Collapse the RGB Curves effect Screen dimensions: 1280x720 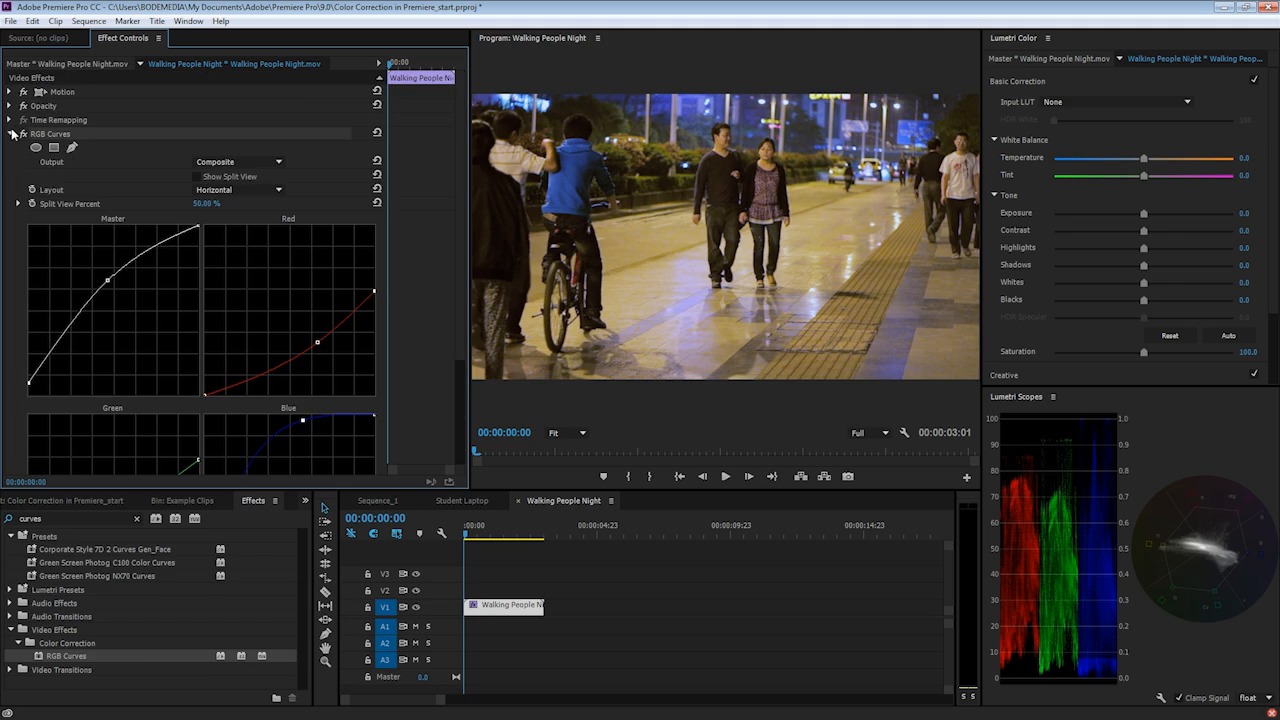(x=10, y=134)
